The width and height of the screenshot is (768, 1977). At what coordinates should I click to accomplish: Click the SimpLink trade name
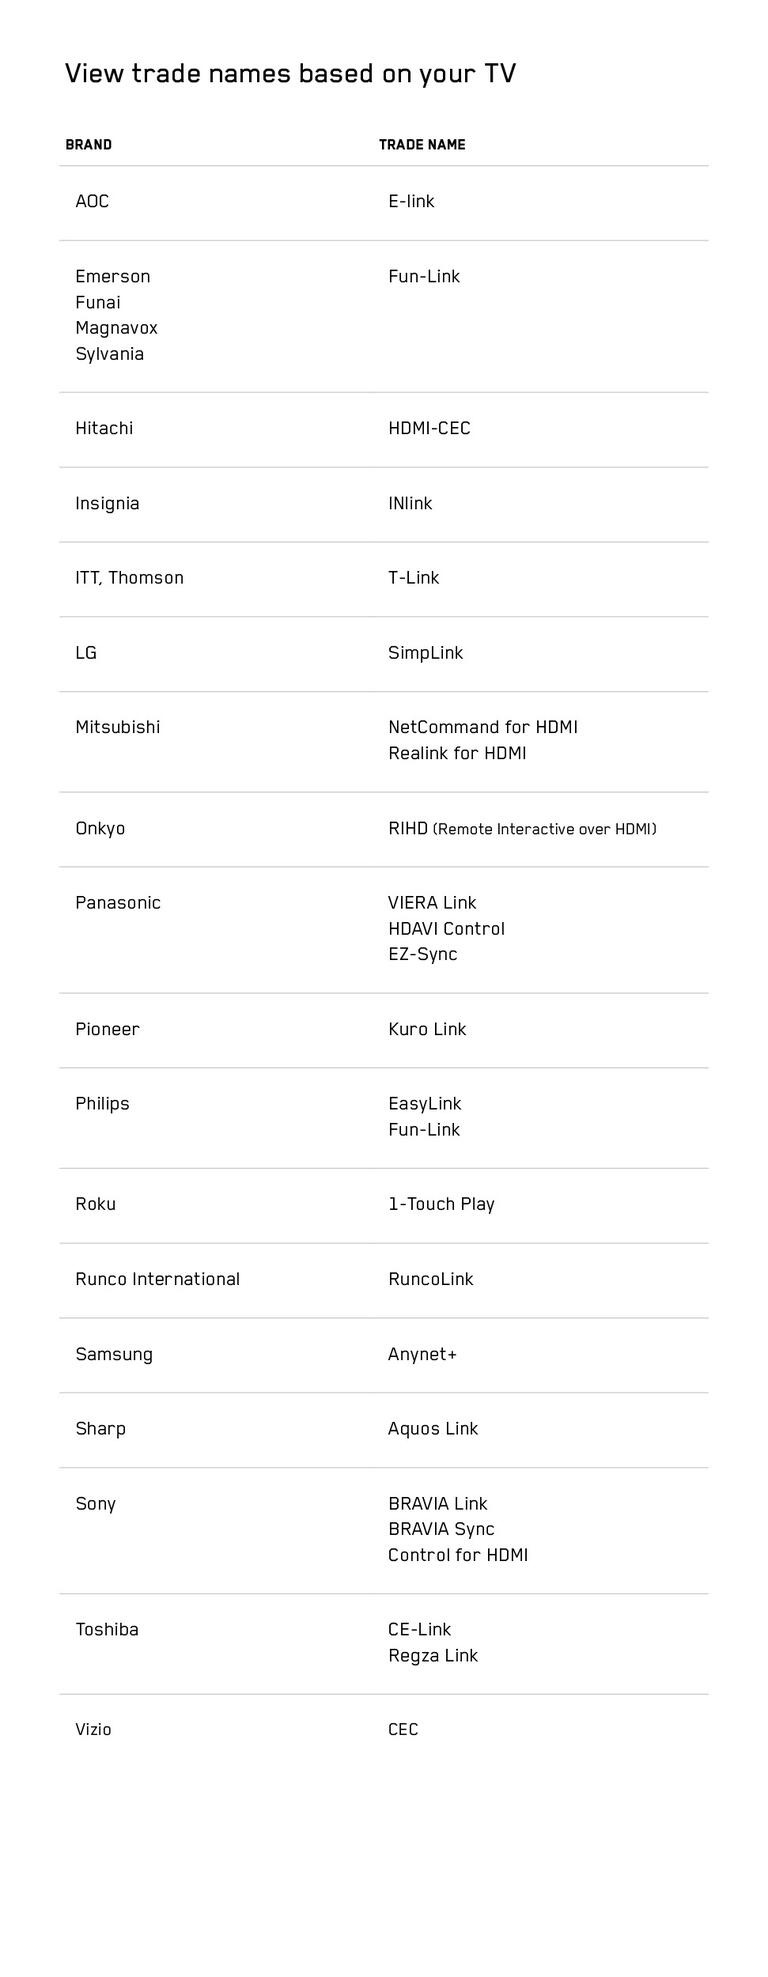pyautogui.click(x=425, y=653)
